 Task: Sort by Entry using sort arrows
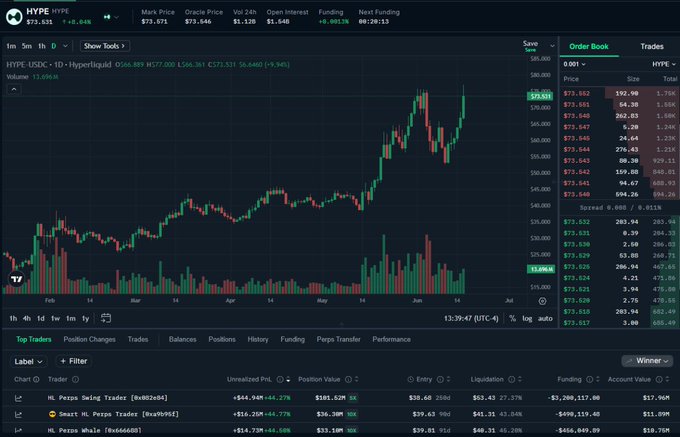point(448,380)
